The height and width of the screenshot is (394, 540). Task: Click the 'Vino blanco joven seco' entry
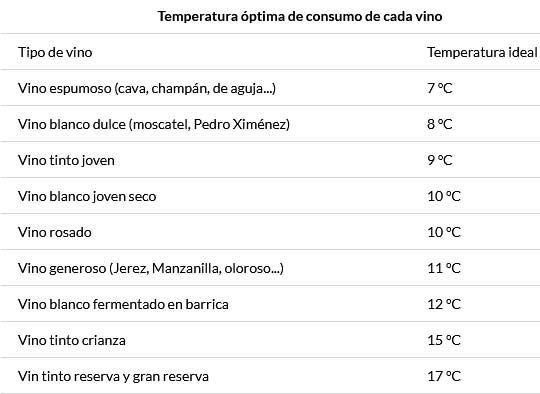(87, 197)
